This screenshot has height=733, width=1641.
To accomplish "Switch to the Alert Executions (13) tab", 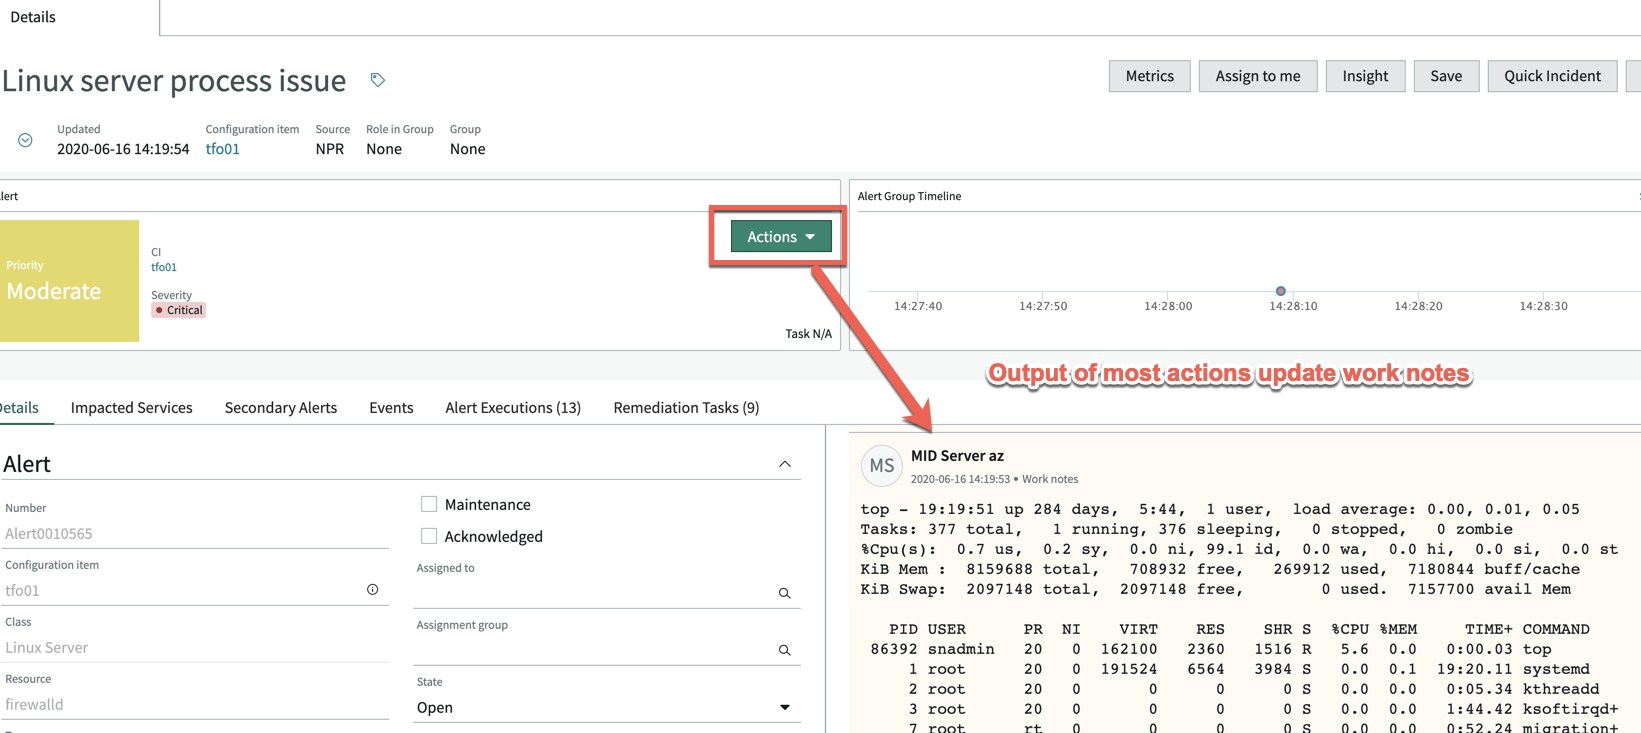I will 512,407.
